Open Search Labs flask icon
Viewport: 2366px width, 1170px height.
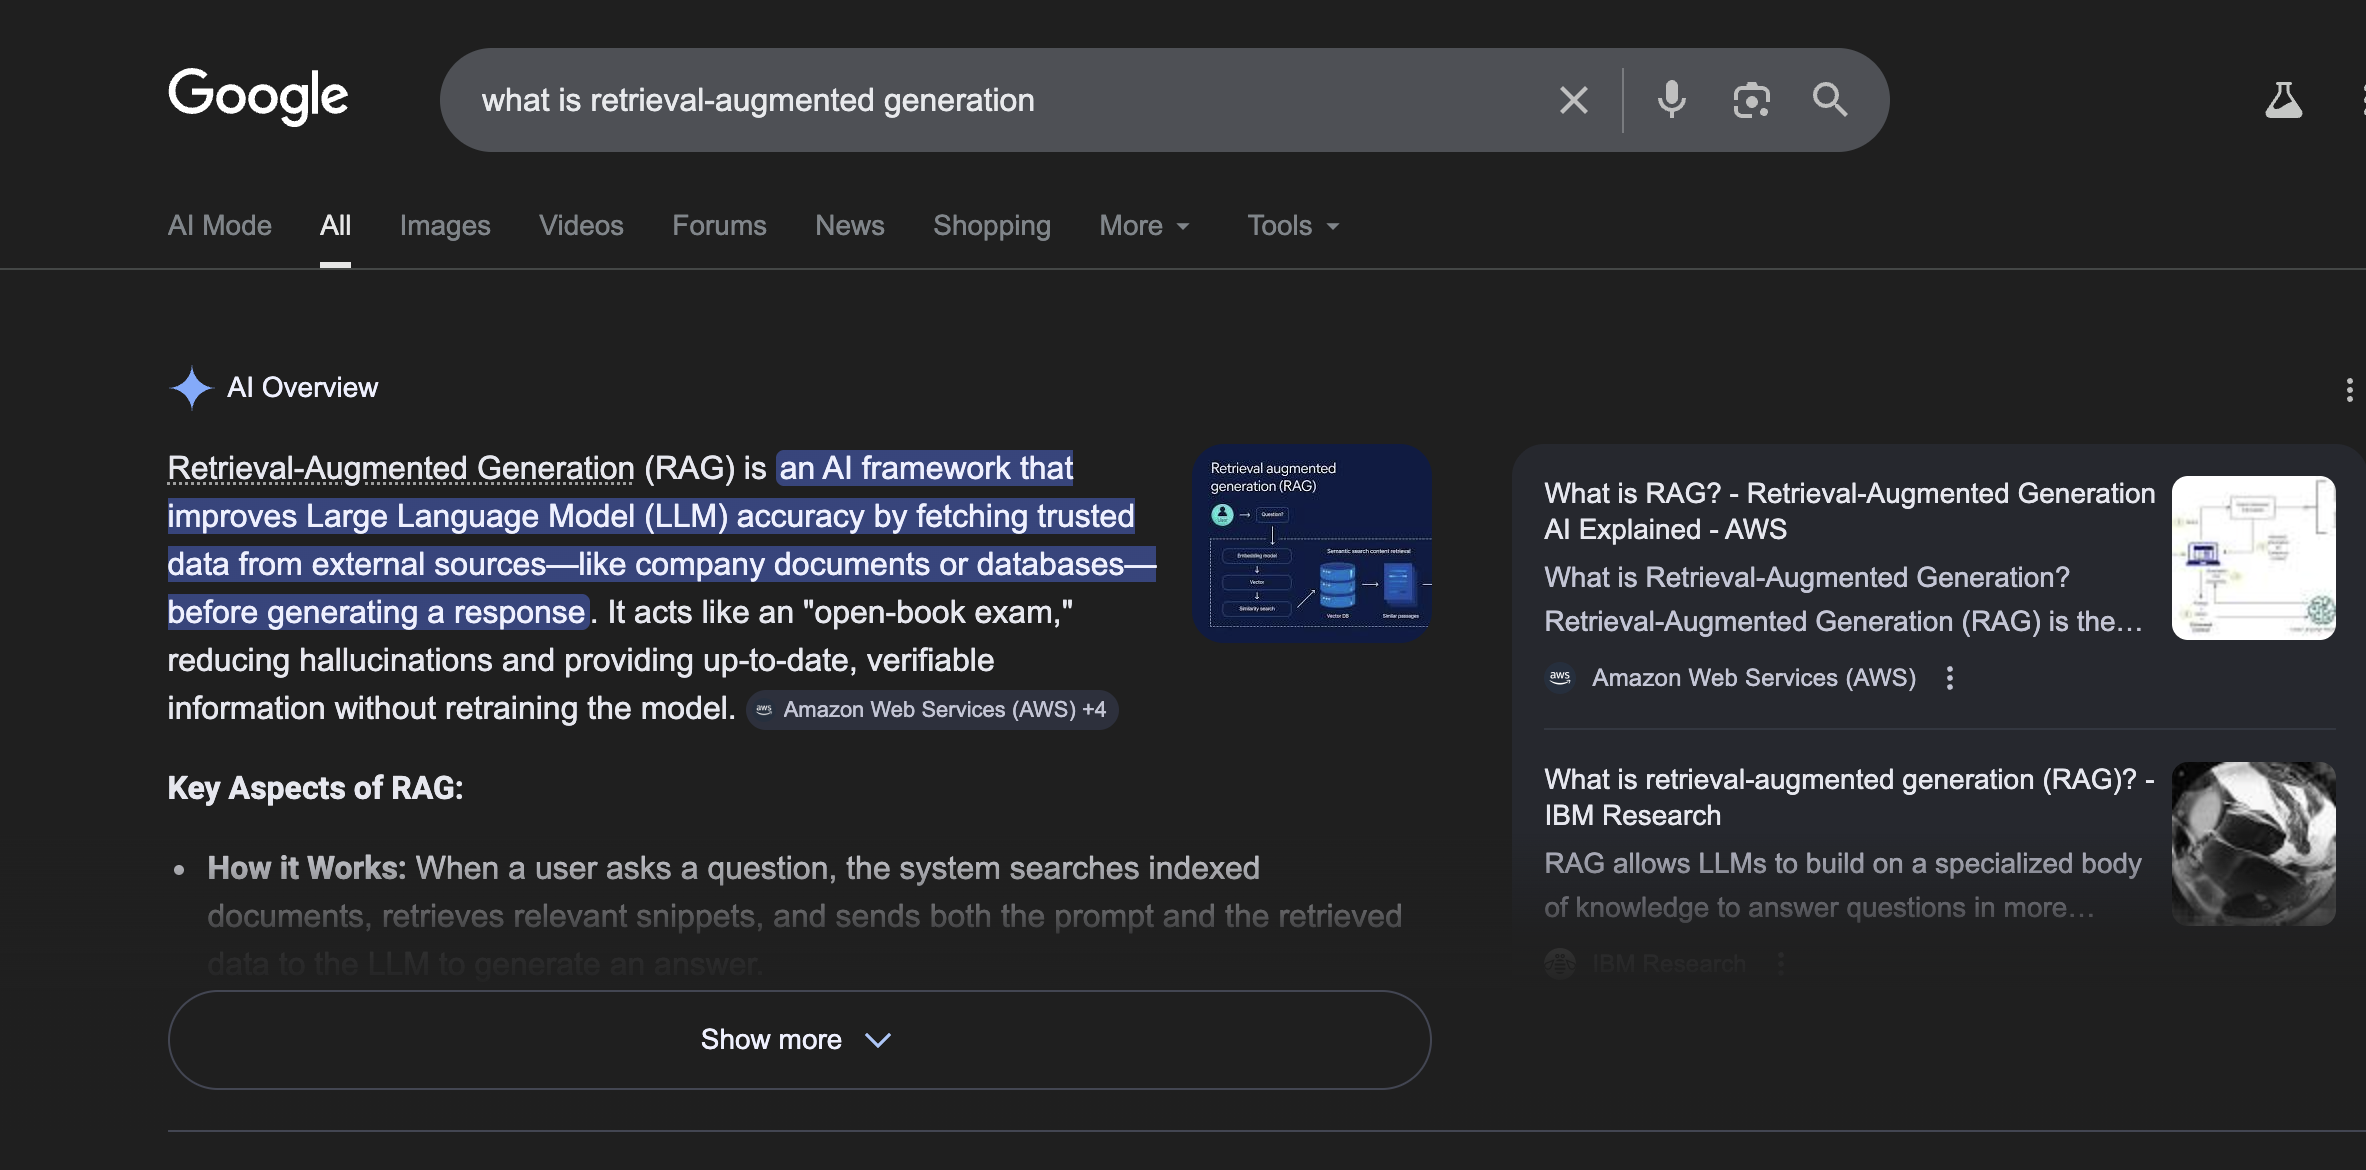point(2283,100)
